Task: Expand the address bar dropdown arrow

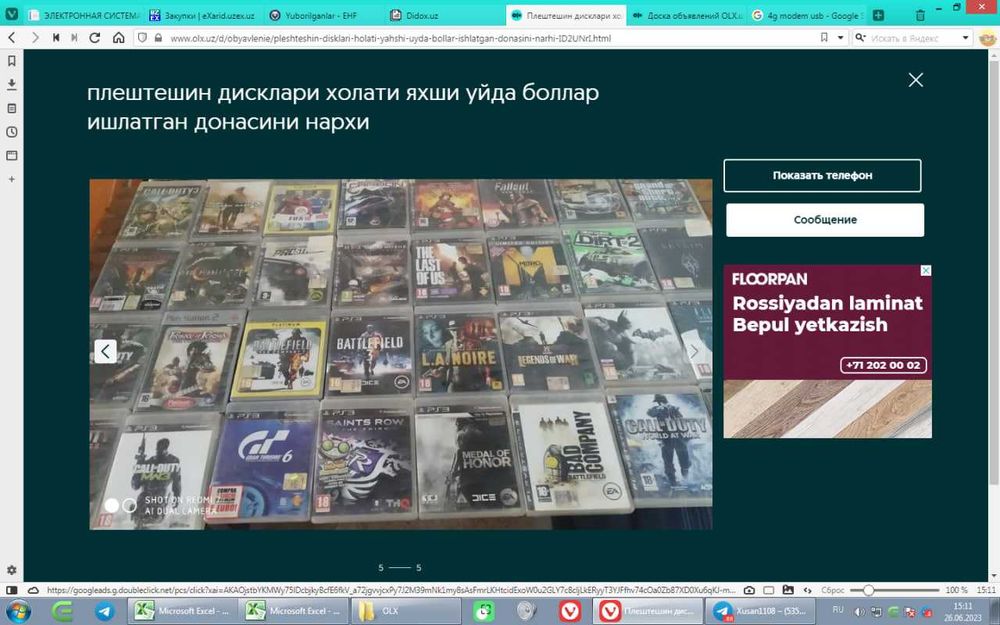Action: (841, 38)
